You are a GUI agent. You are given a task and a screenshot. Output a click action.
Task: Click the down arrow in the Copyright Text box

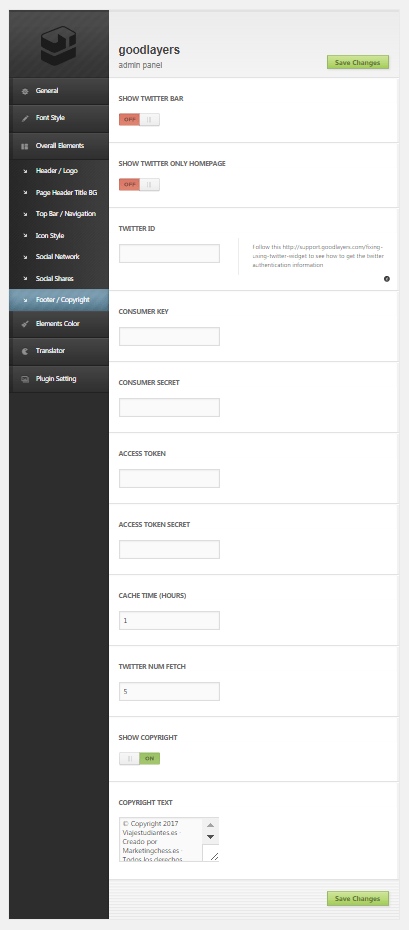pyautogui.click(x=210, y=837)
